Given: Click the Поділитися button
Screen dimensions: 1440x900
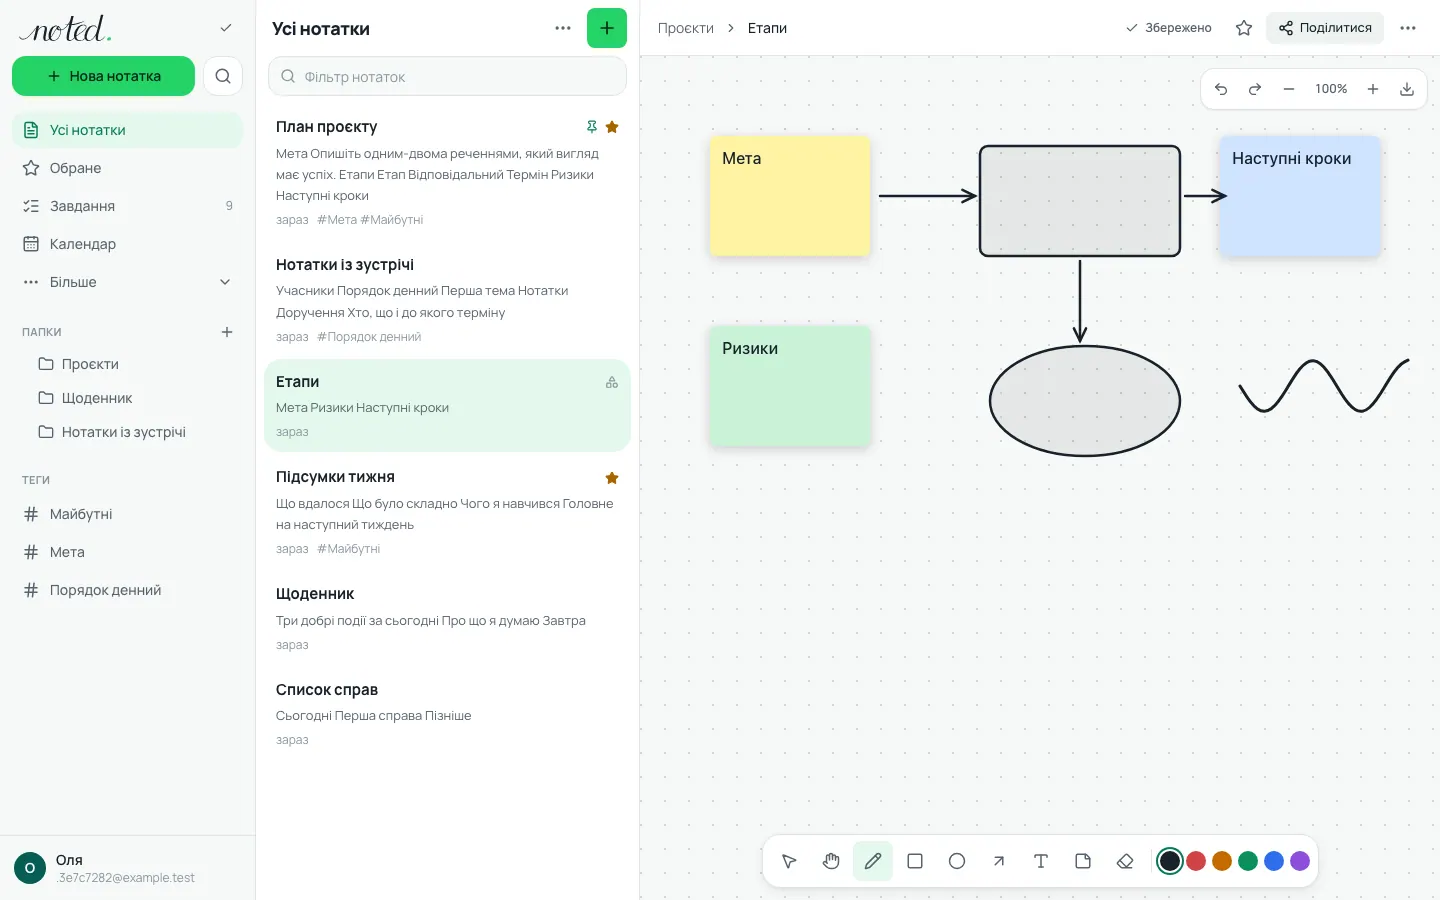Looking at the screenshot, I should pyautogui.click(x=1325, y=28).
